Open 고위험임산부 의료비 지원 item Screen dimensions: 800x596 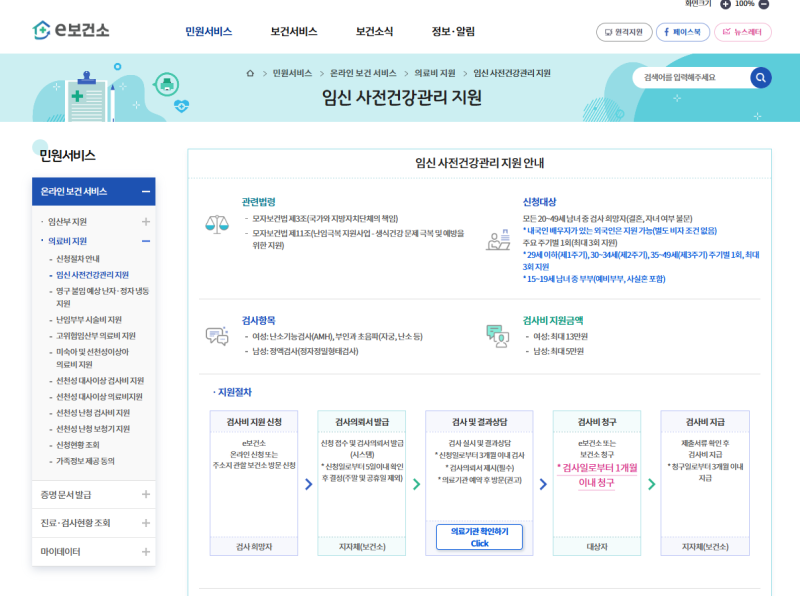coord(96,336)
